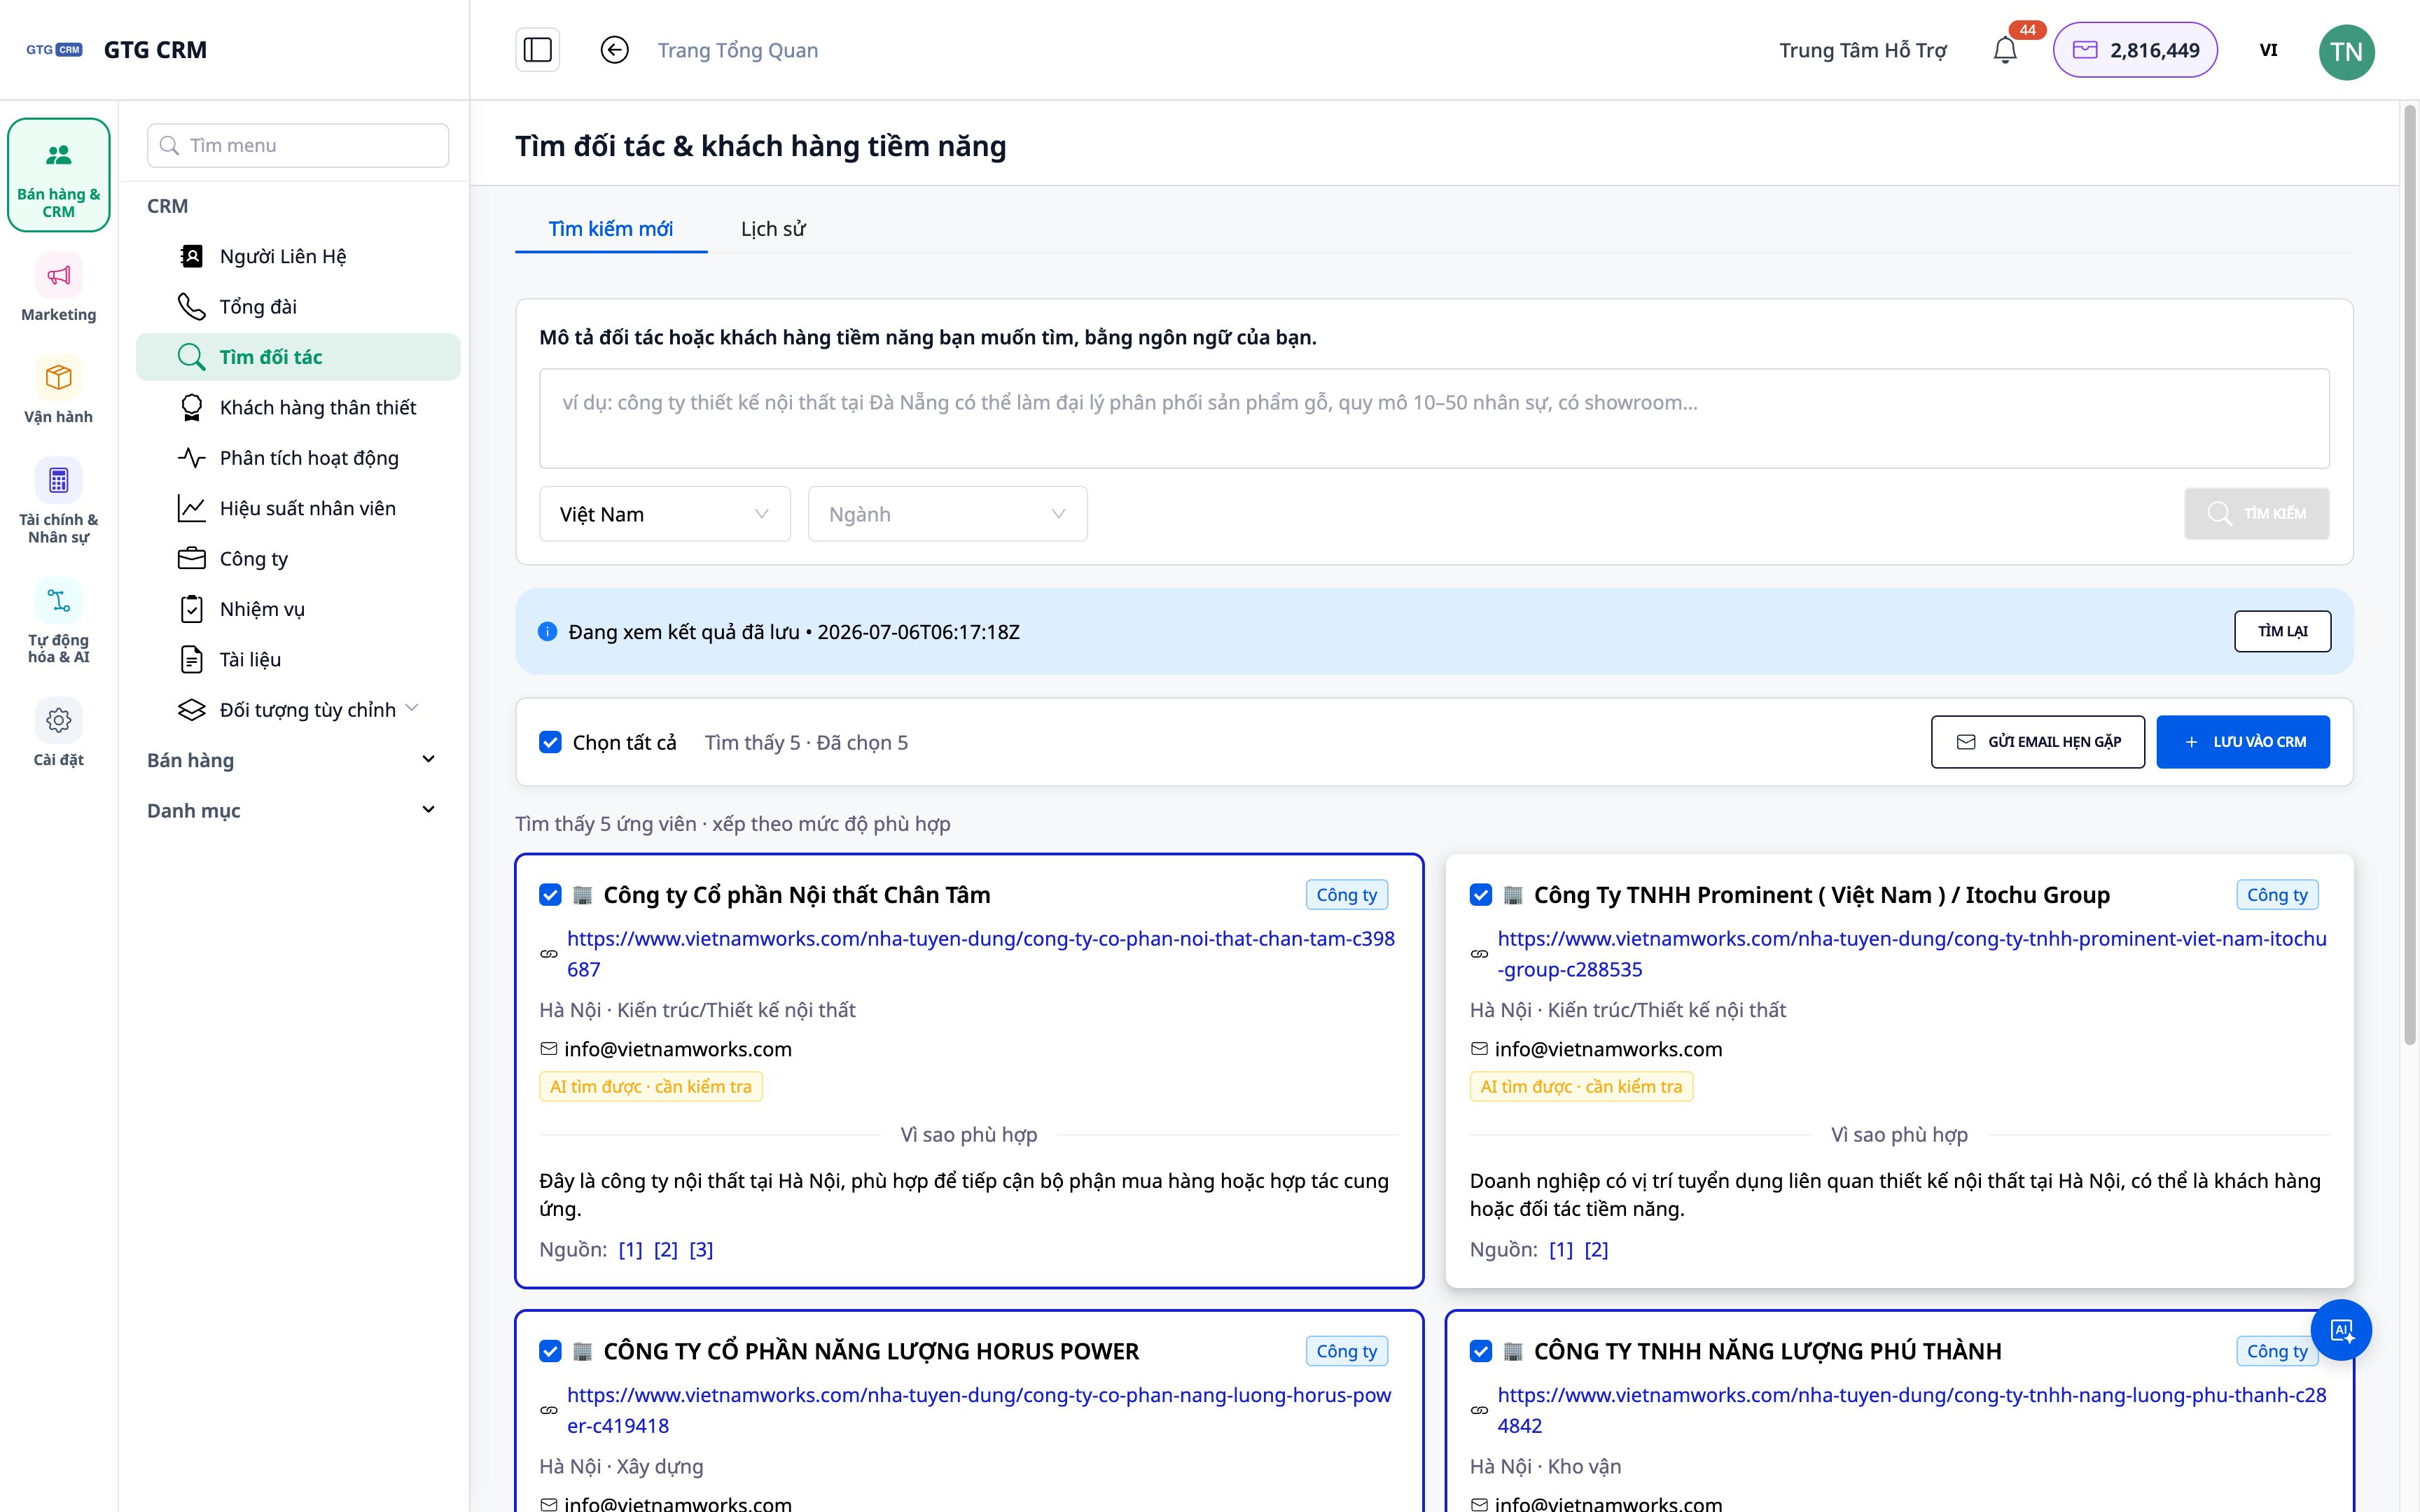Image resolution: width=2420 pixels, height=1512 pixels.
Task: Click GỬI EMAIL HẸN GẶP button
Action: point(2037,742)
